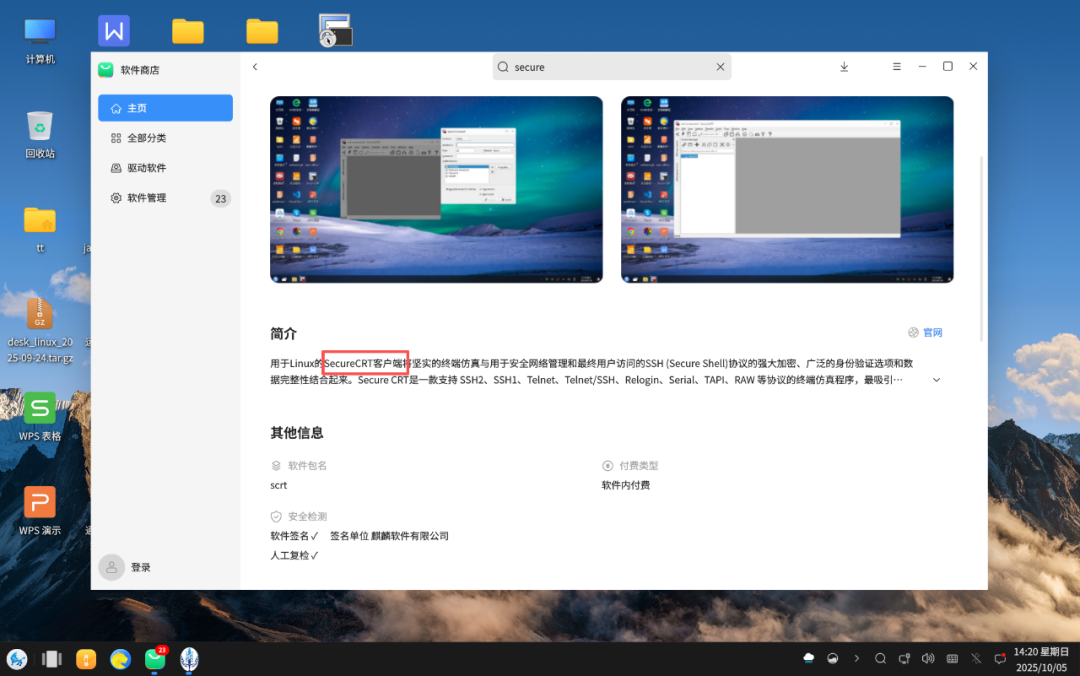This screenshot has height=676, width=1080.
Task: Click the 软件包名 label
Action: [307, 466]
